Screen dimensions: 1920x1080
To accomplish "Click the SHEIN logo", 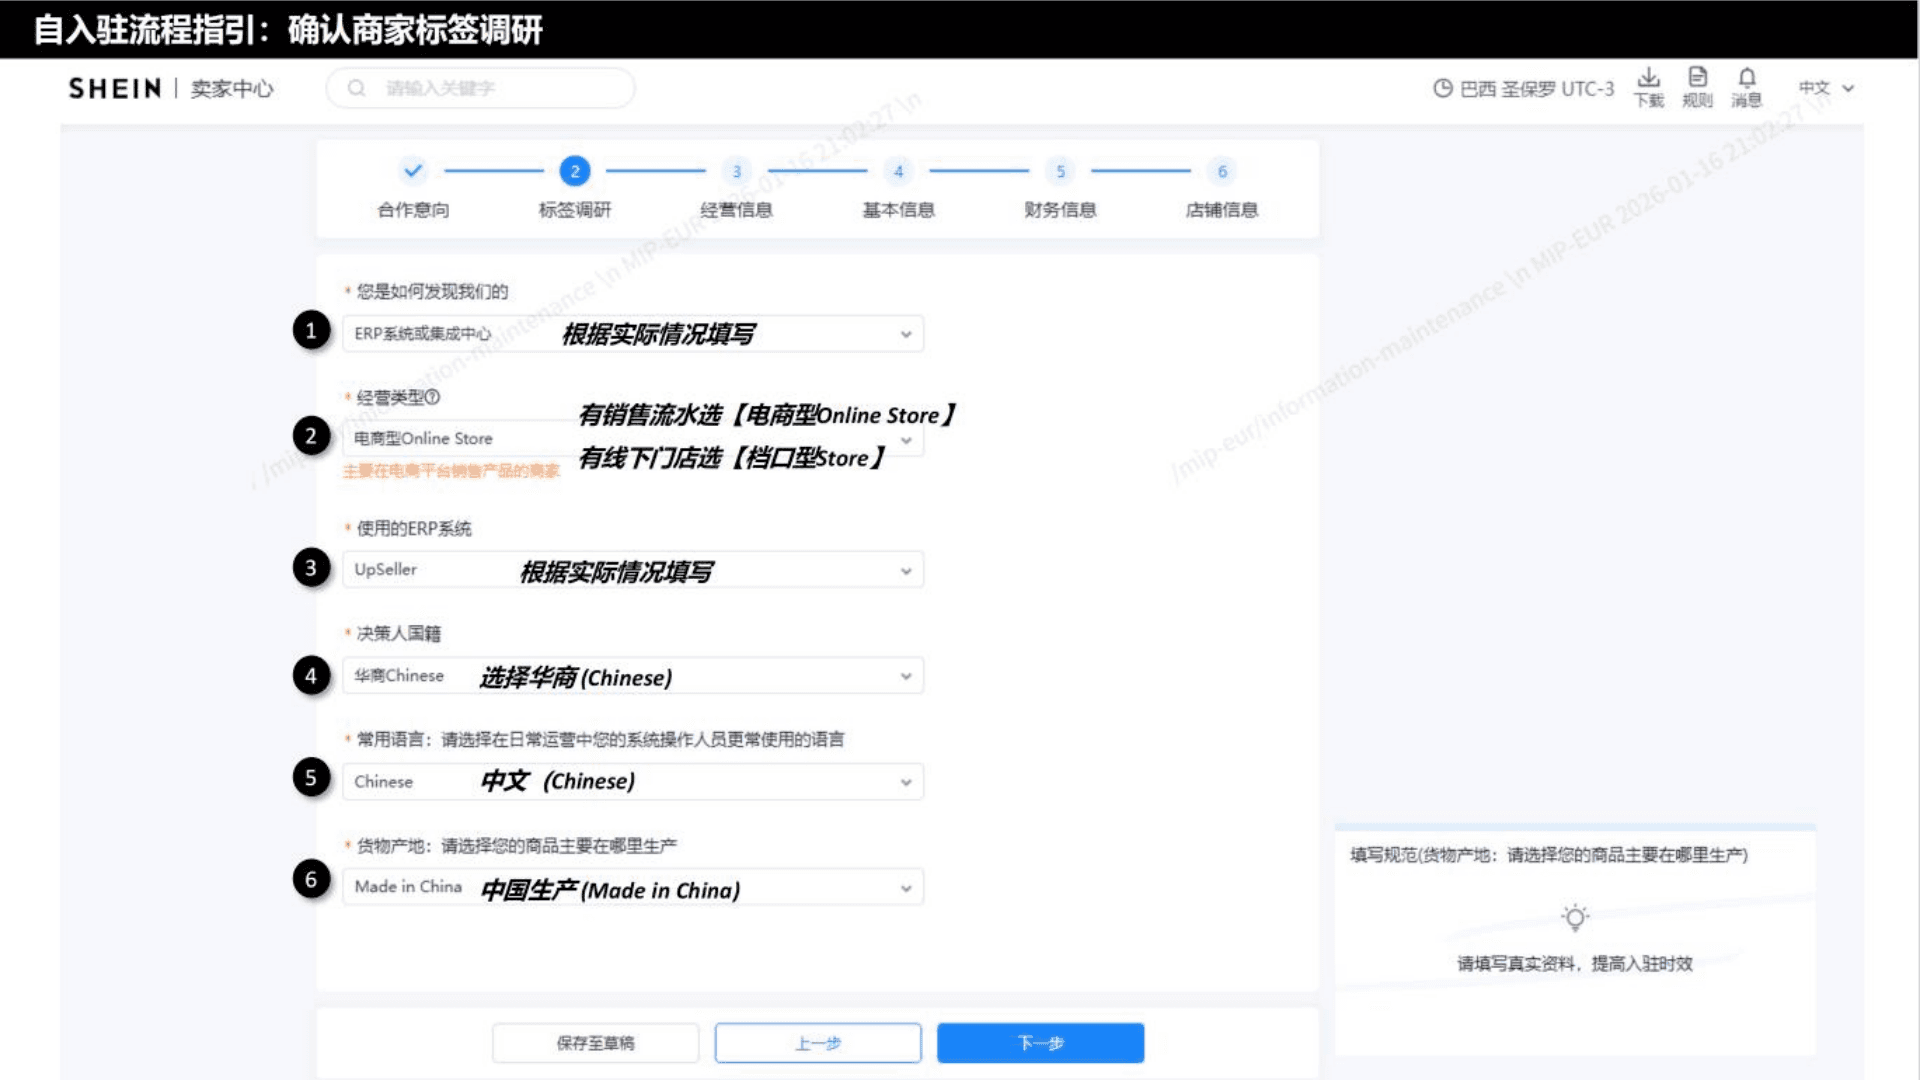I will (115, 89).
